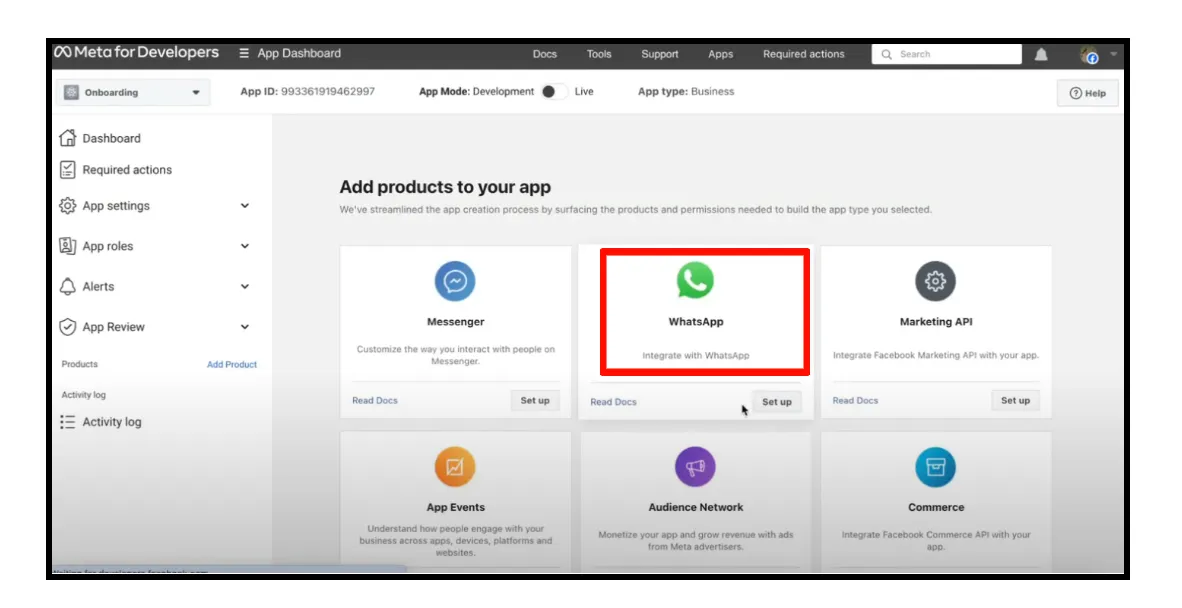This screenshot has height=608, width=1182.
Task: Click the App ID 993361919462997 text
Action: point(308,91)
